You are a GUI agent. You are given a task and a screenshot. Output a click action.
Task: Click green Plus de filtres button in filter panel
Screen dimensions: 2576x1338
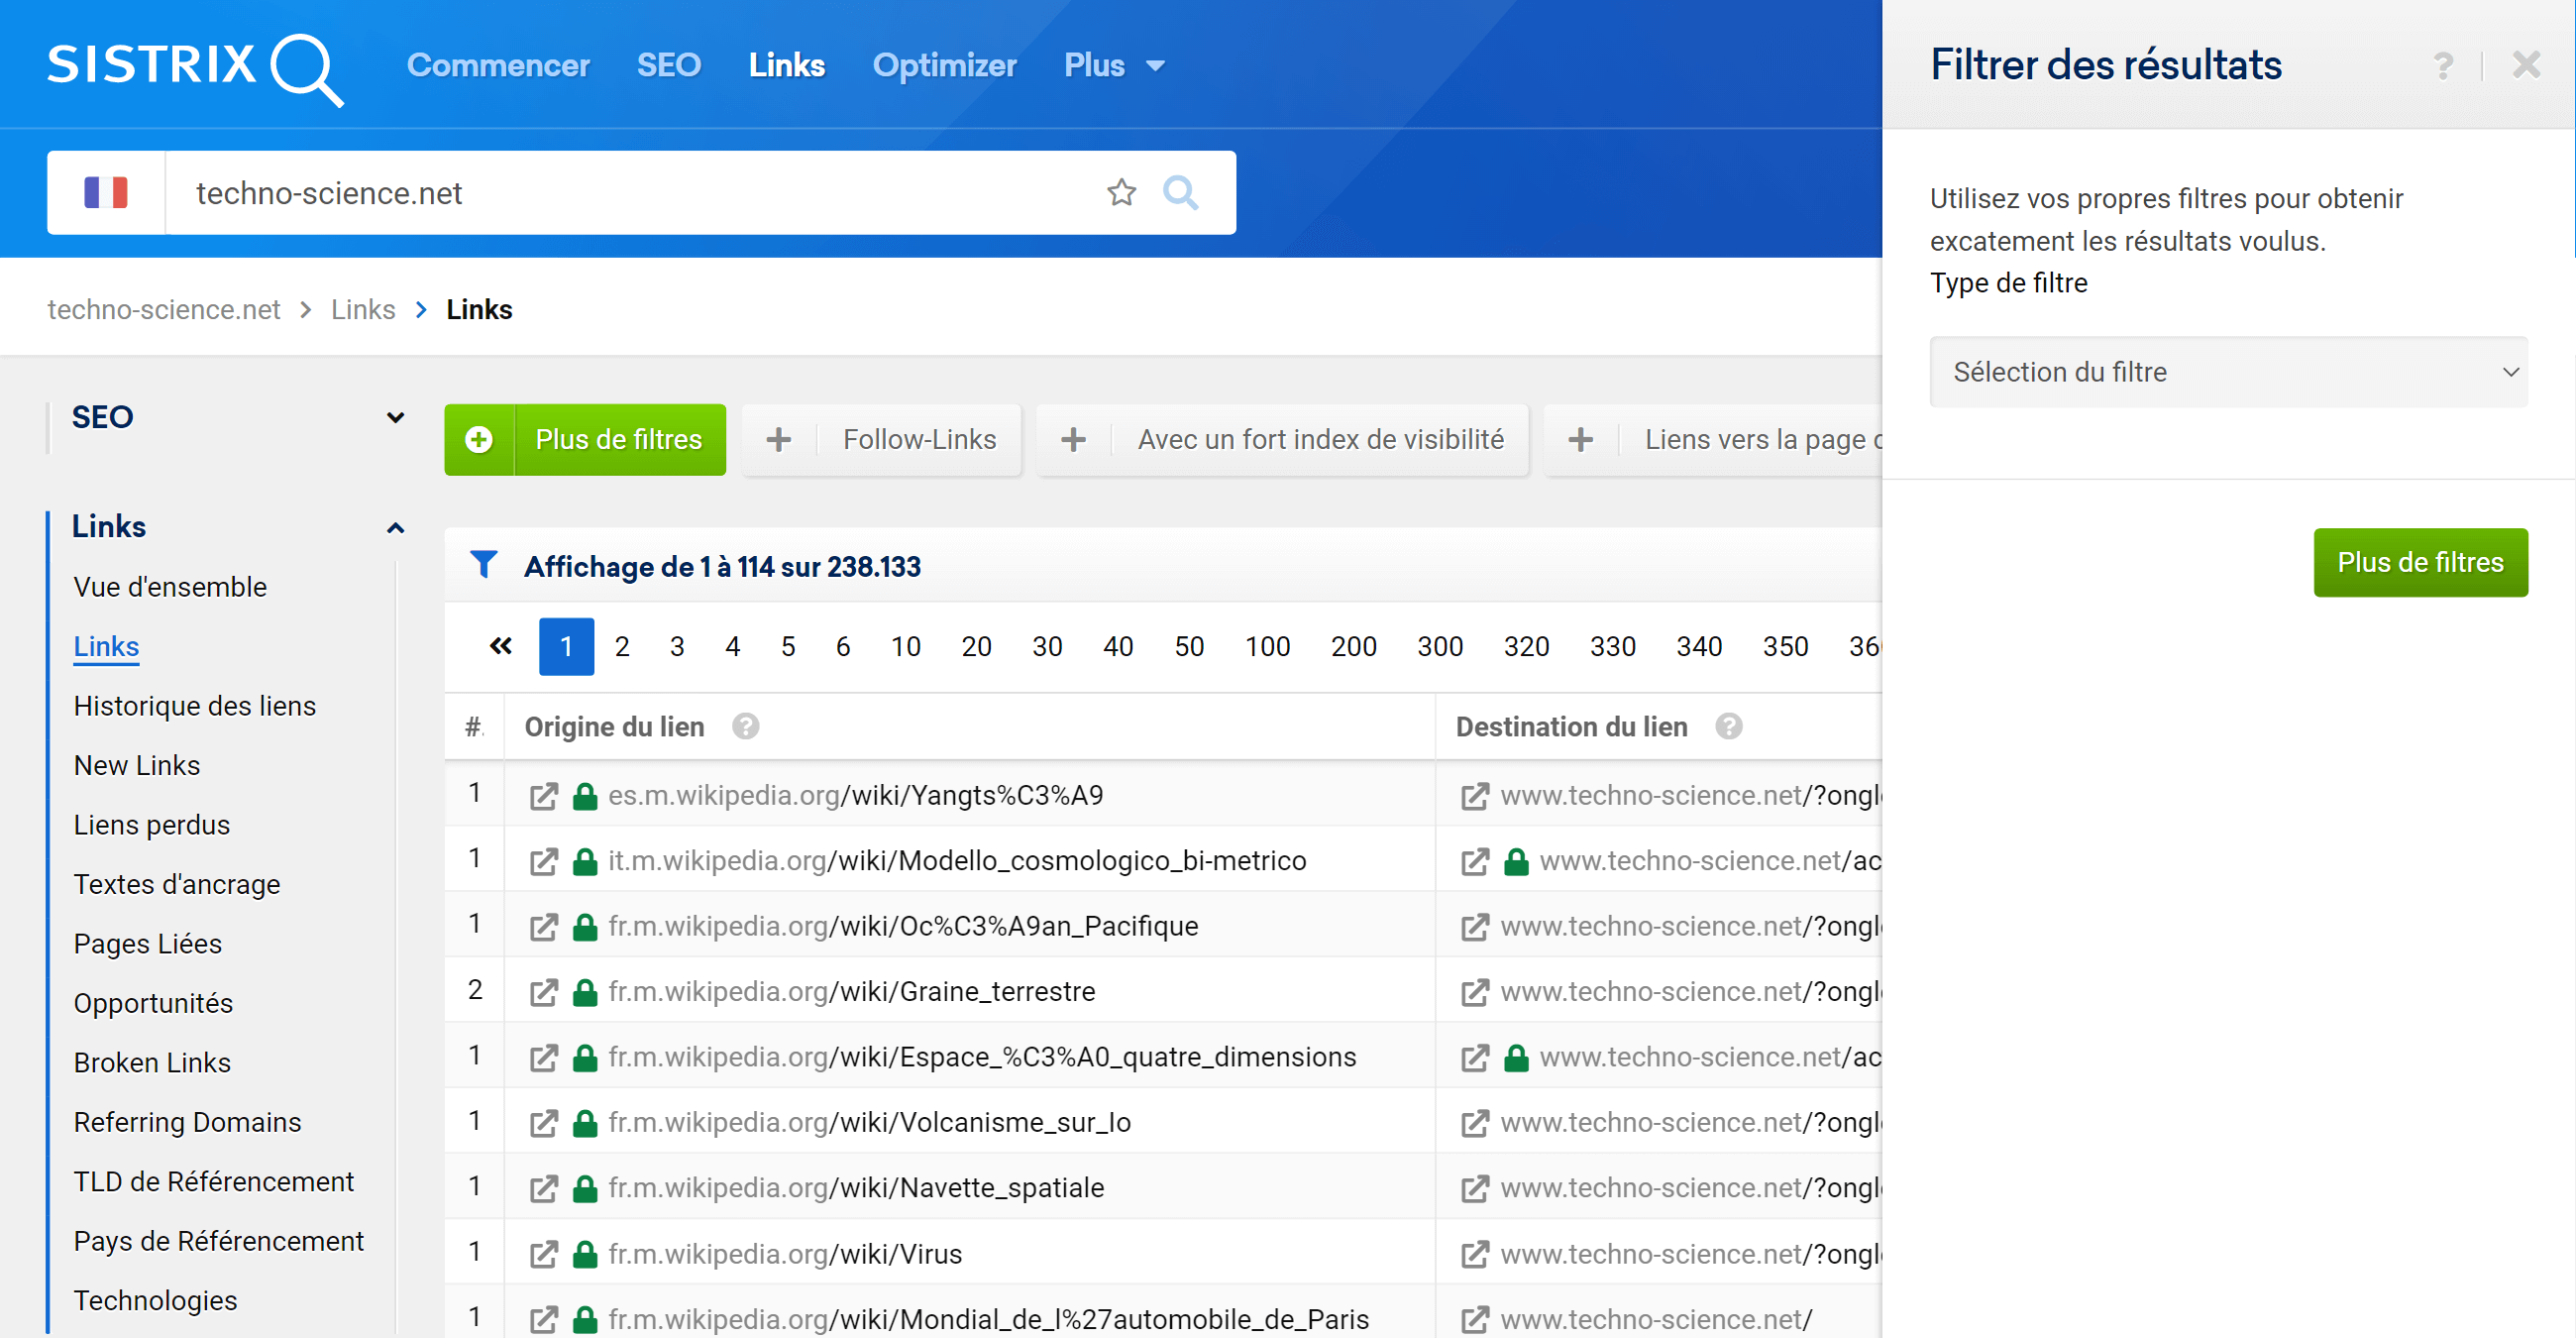tap(2420, 562)
